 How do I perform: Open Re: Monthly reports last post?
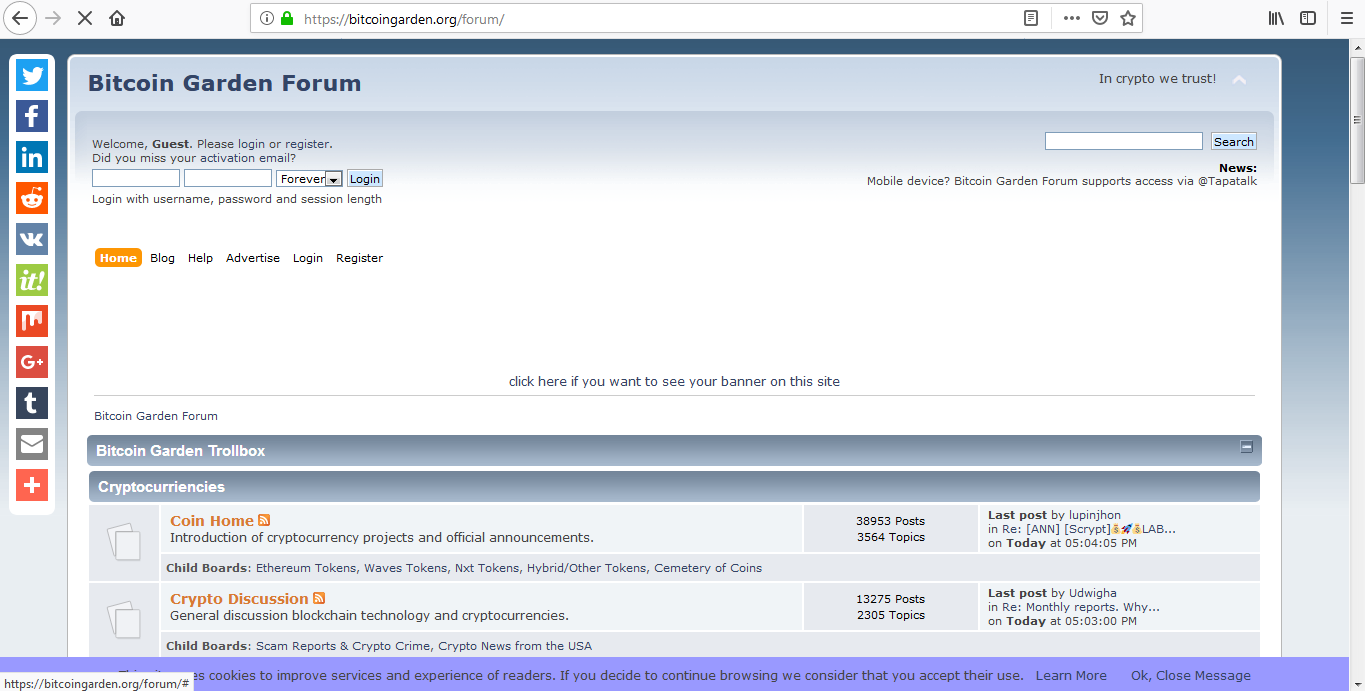1080,607
